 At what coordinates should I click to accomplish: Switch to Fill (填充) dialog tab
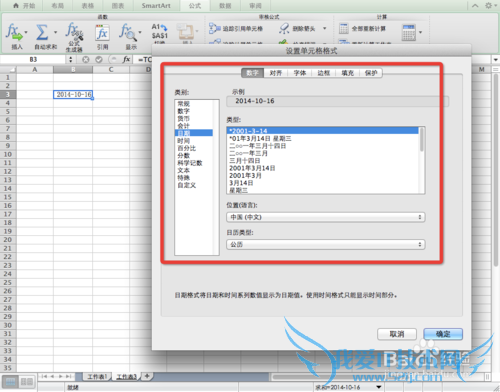[347, 73]
